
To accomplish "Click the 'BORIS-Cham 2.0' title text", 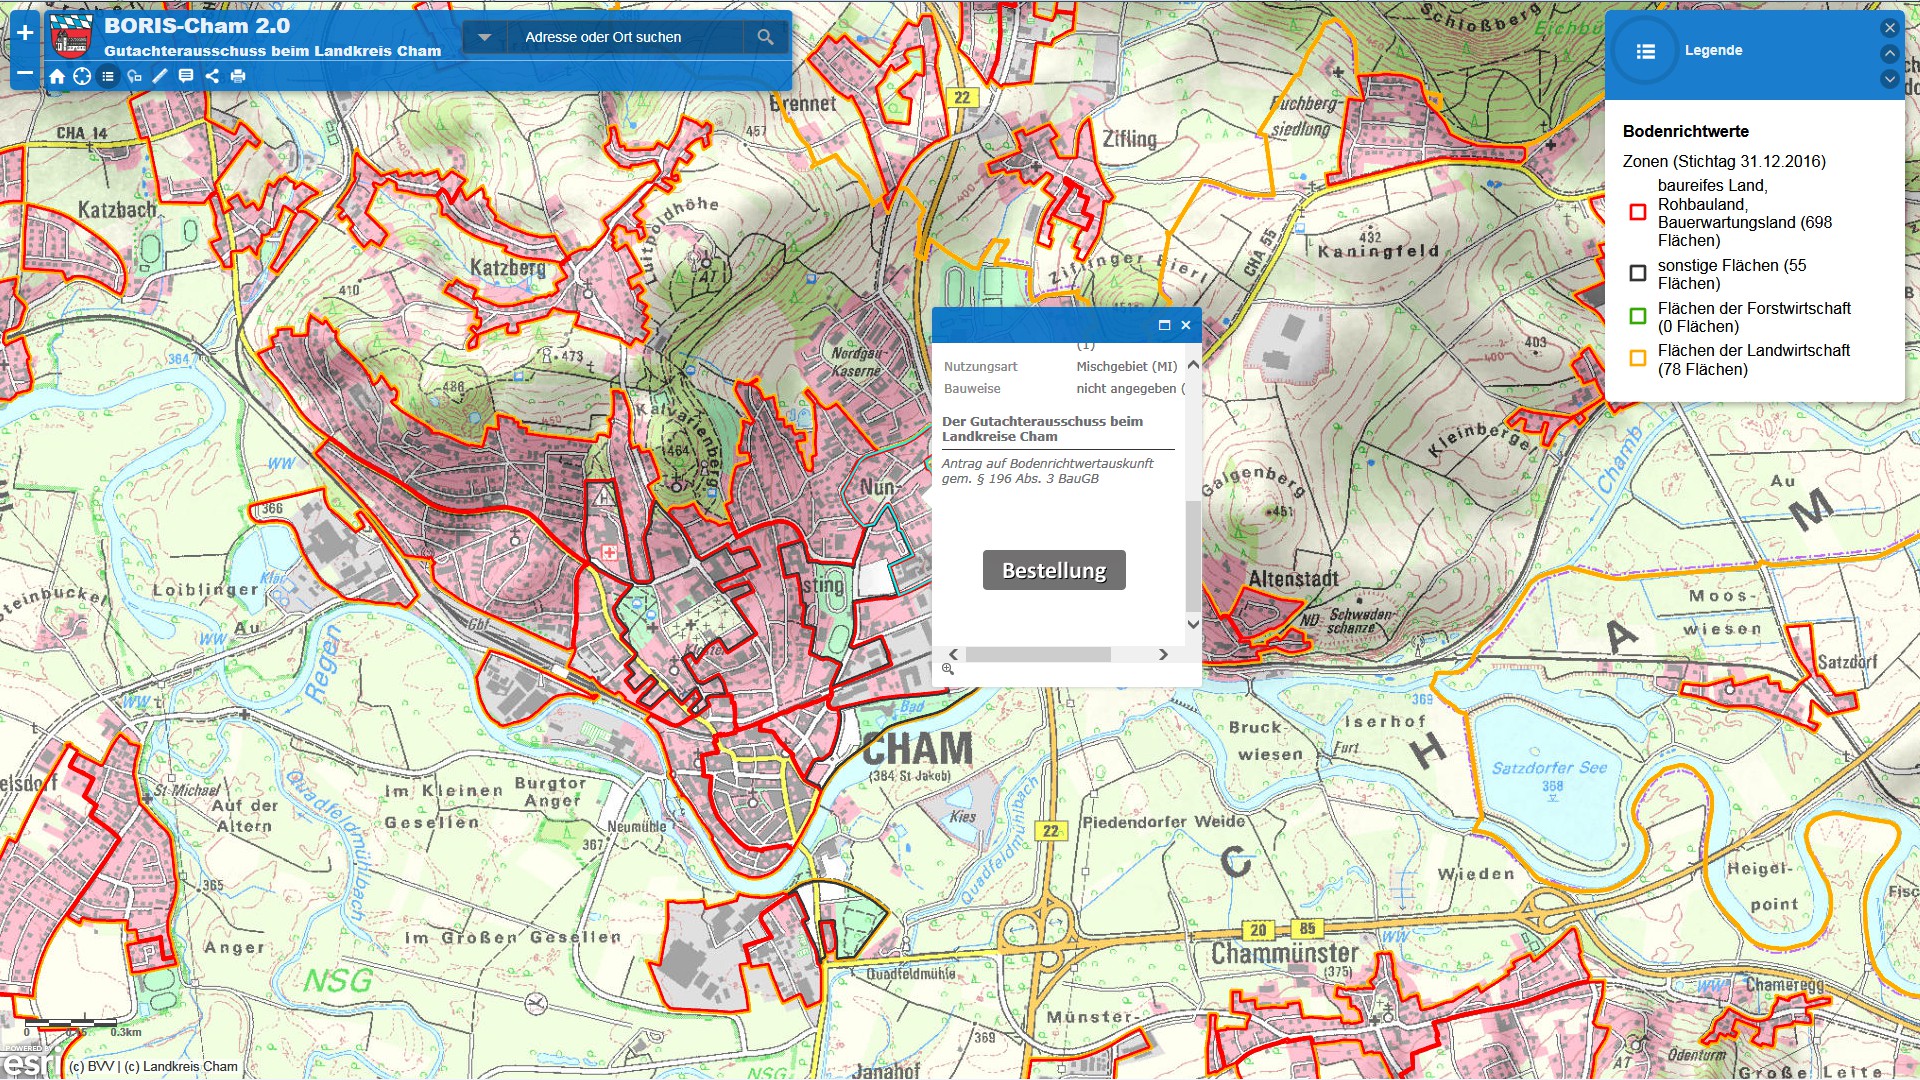I will [x=197, y=26].
